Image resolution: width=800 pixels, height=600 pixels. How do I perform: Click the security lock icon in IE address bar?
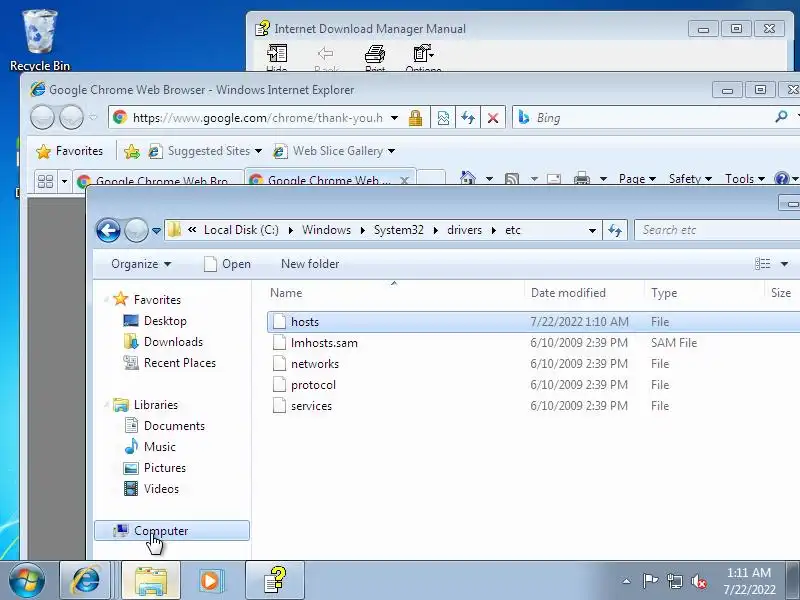(x=415, y=118)
